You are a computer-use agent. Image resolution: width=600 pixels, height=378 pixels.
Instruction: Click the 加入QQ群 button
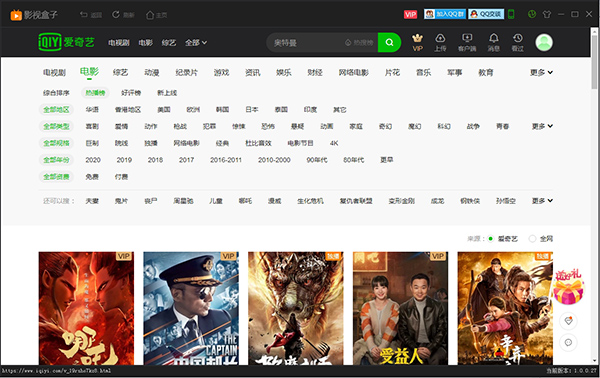point(445,14)
